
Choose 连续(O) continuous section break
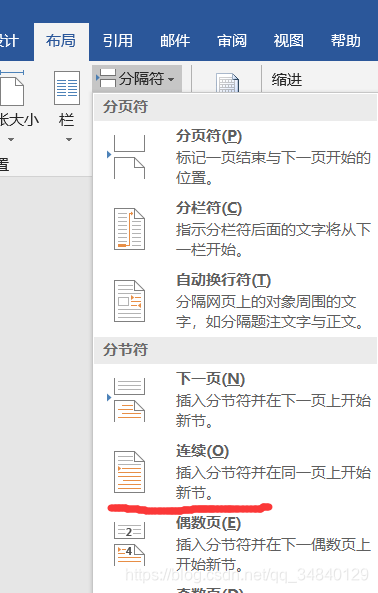[235, 472]
